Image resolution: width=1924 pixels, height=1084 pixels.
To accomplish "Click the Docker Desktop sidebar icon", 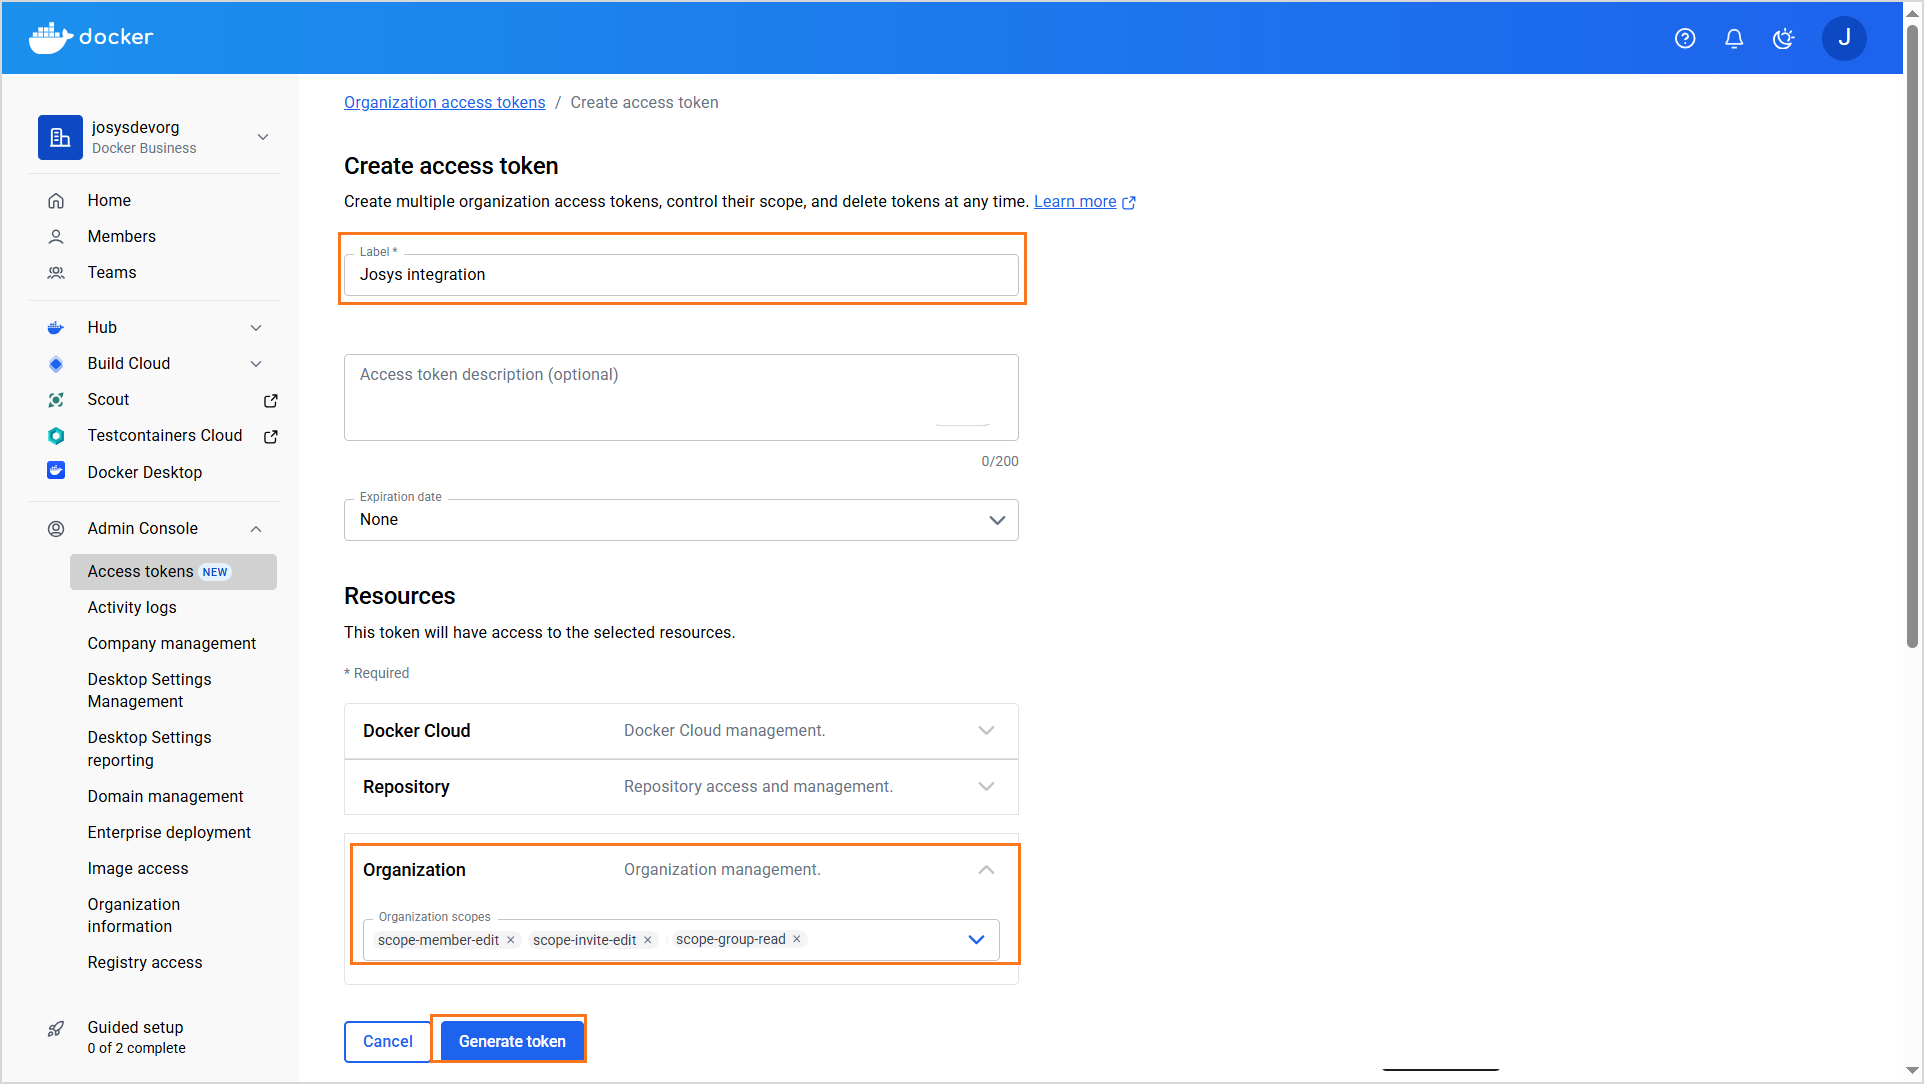I will [56, 471].
